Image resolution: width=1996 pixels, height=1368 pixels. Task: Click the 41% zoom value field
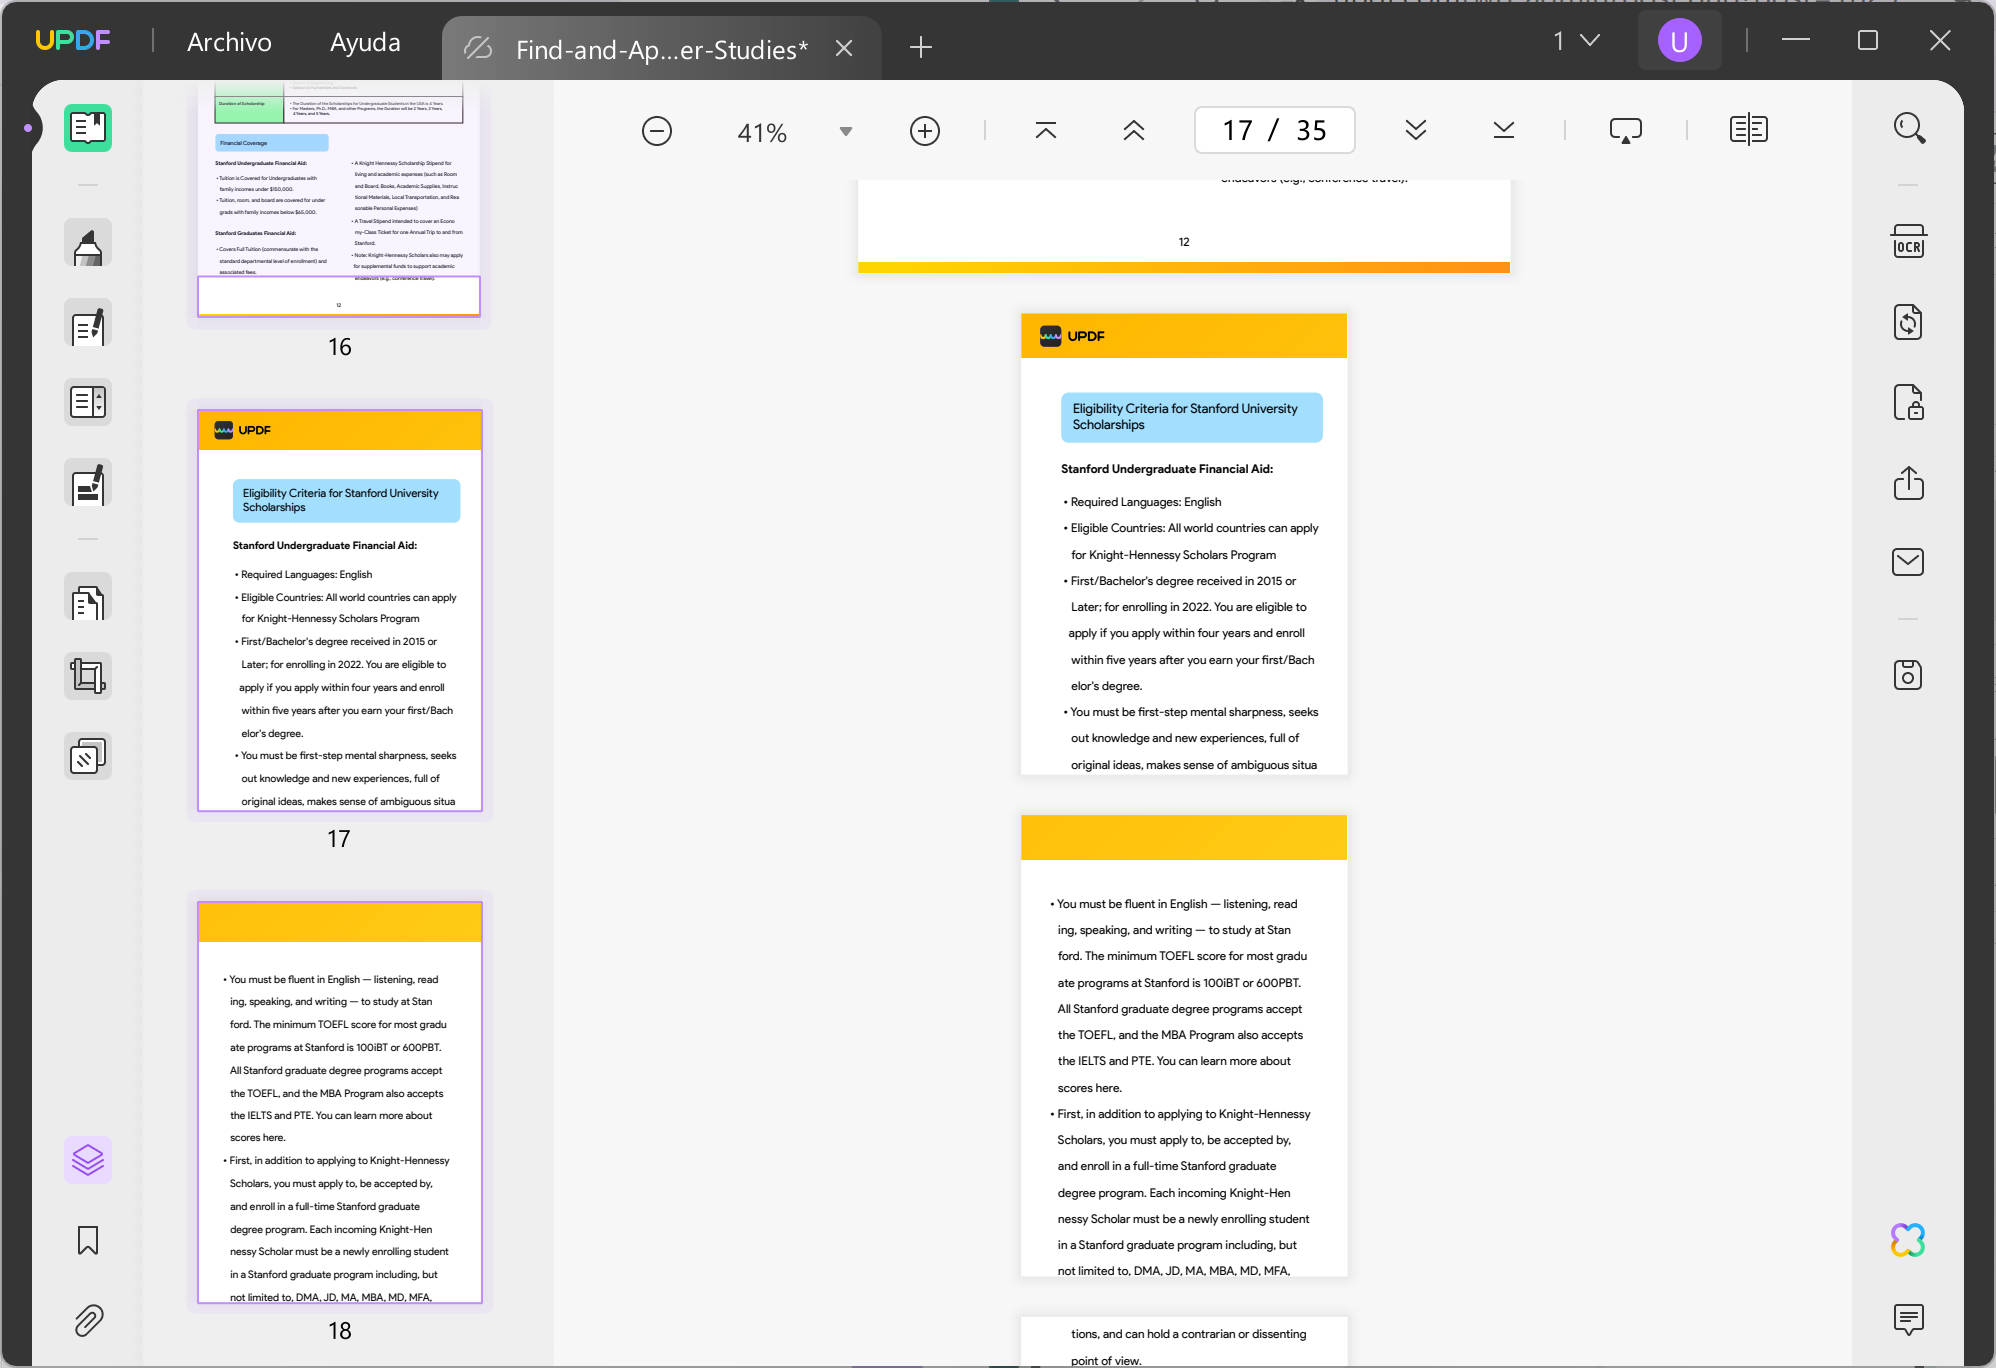[x=762, y=132]
